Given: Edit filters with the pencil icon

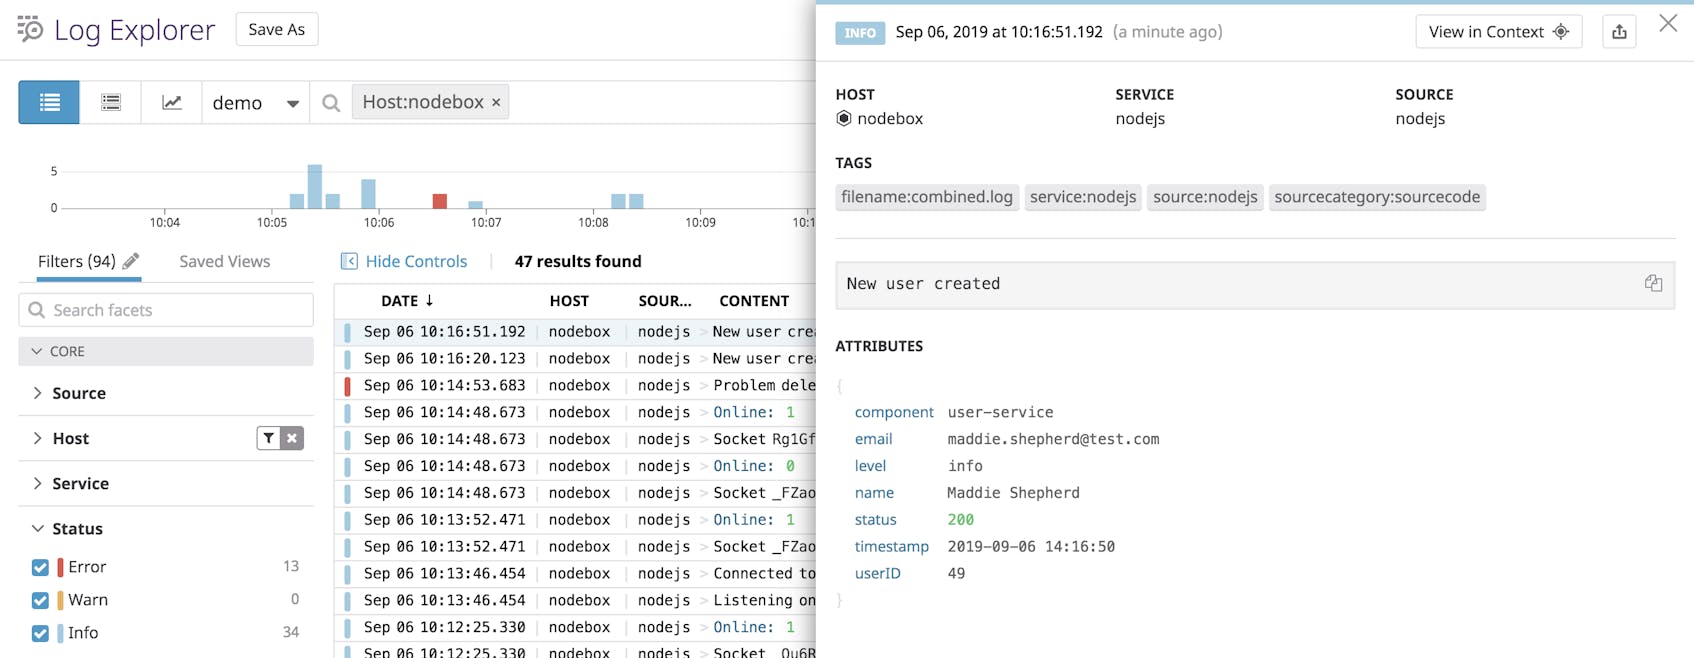Looking at the screenshot, I should 131,261.
